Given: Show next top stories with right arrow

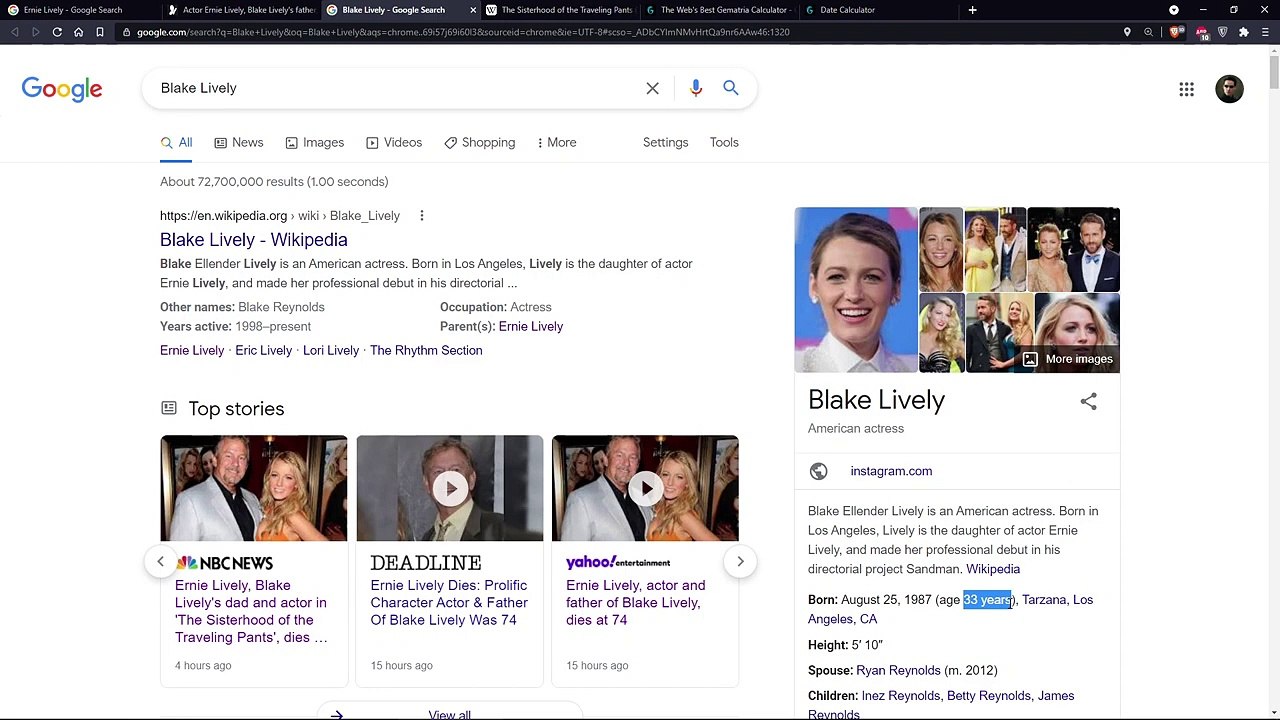Looking at the screenshot, I should pyautogui.click(x=740, y=561).
